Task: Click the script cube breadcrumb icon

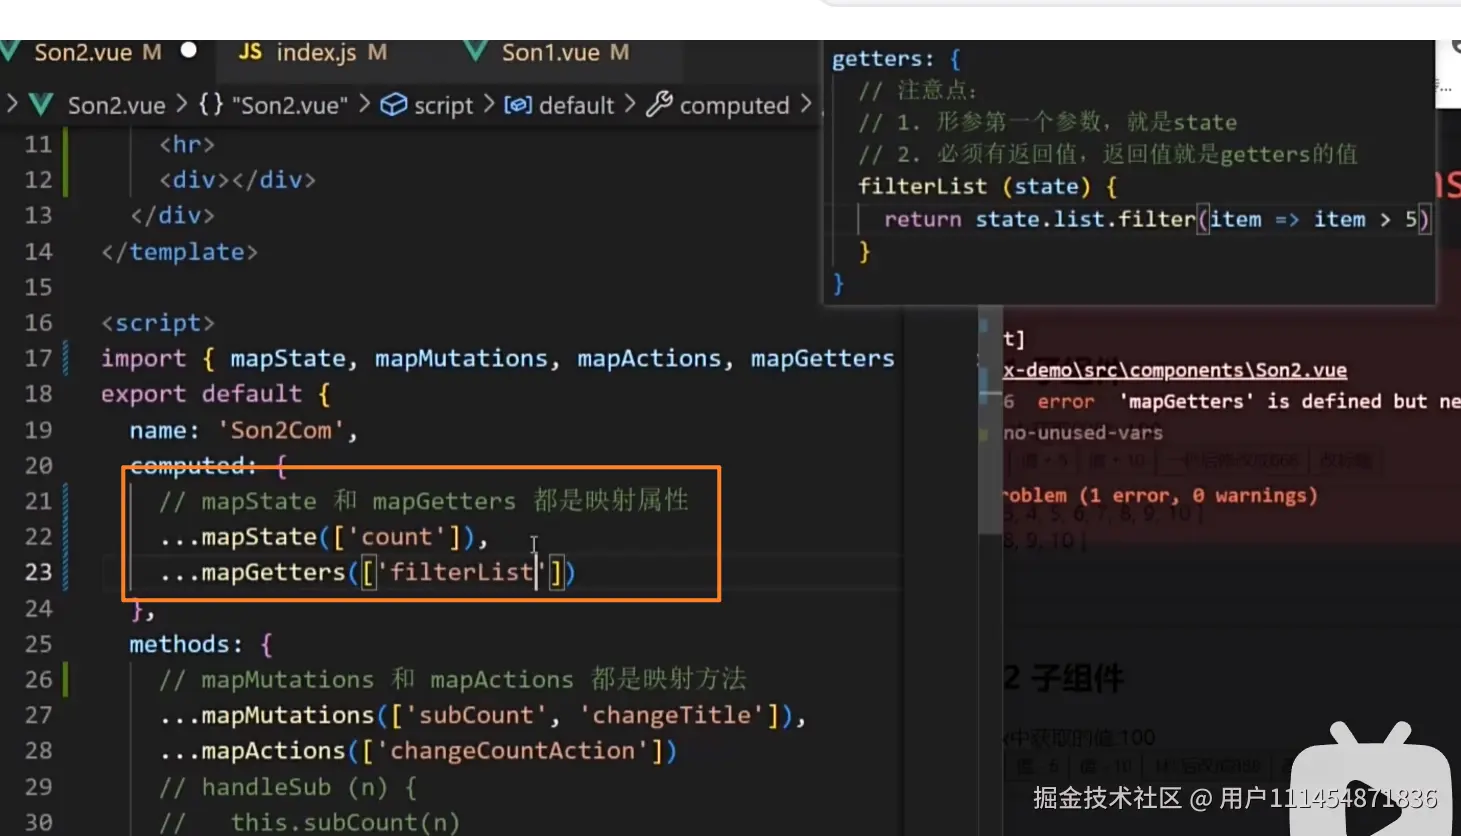Action: tap(394, 104)
